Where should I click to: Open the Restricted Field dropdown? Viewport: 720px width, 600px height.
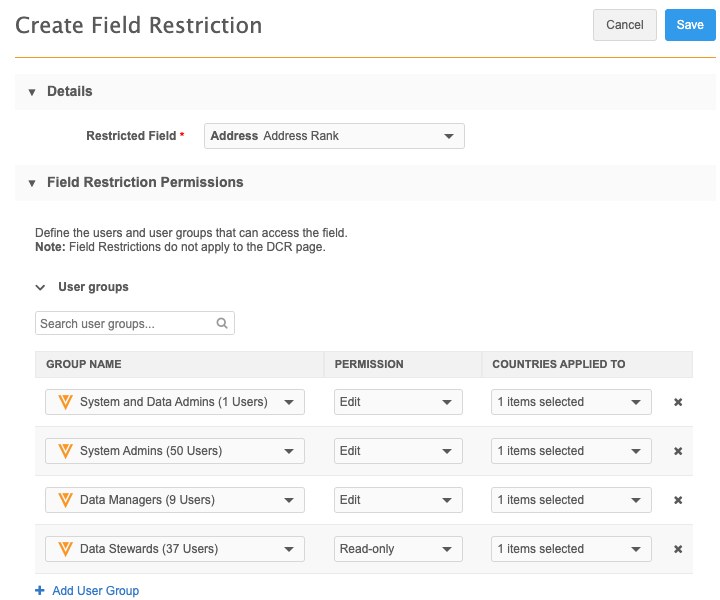pyautogui.click(x=334, y=136)
